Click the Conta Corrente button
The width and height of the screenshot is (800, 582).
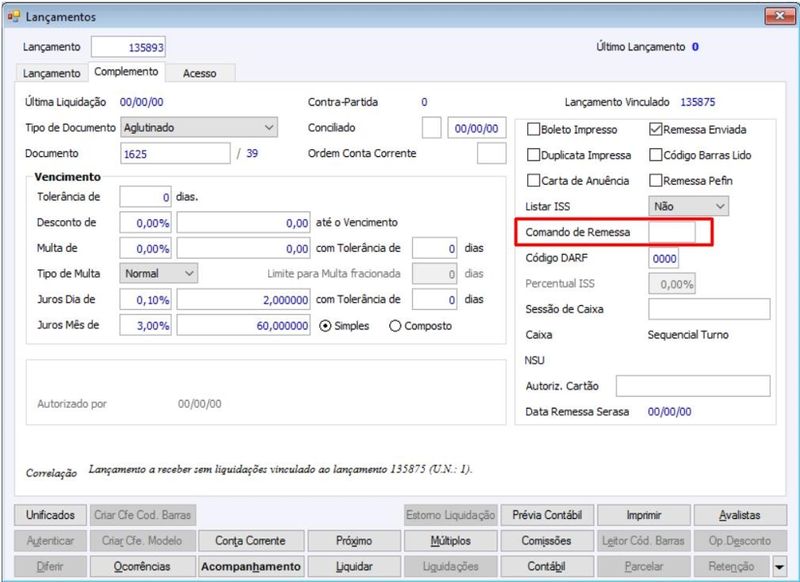pos(250,541)
